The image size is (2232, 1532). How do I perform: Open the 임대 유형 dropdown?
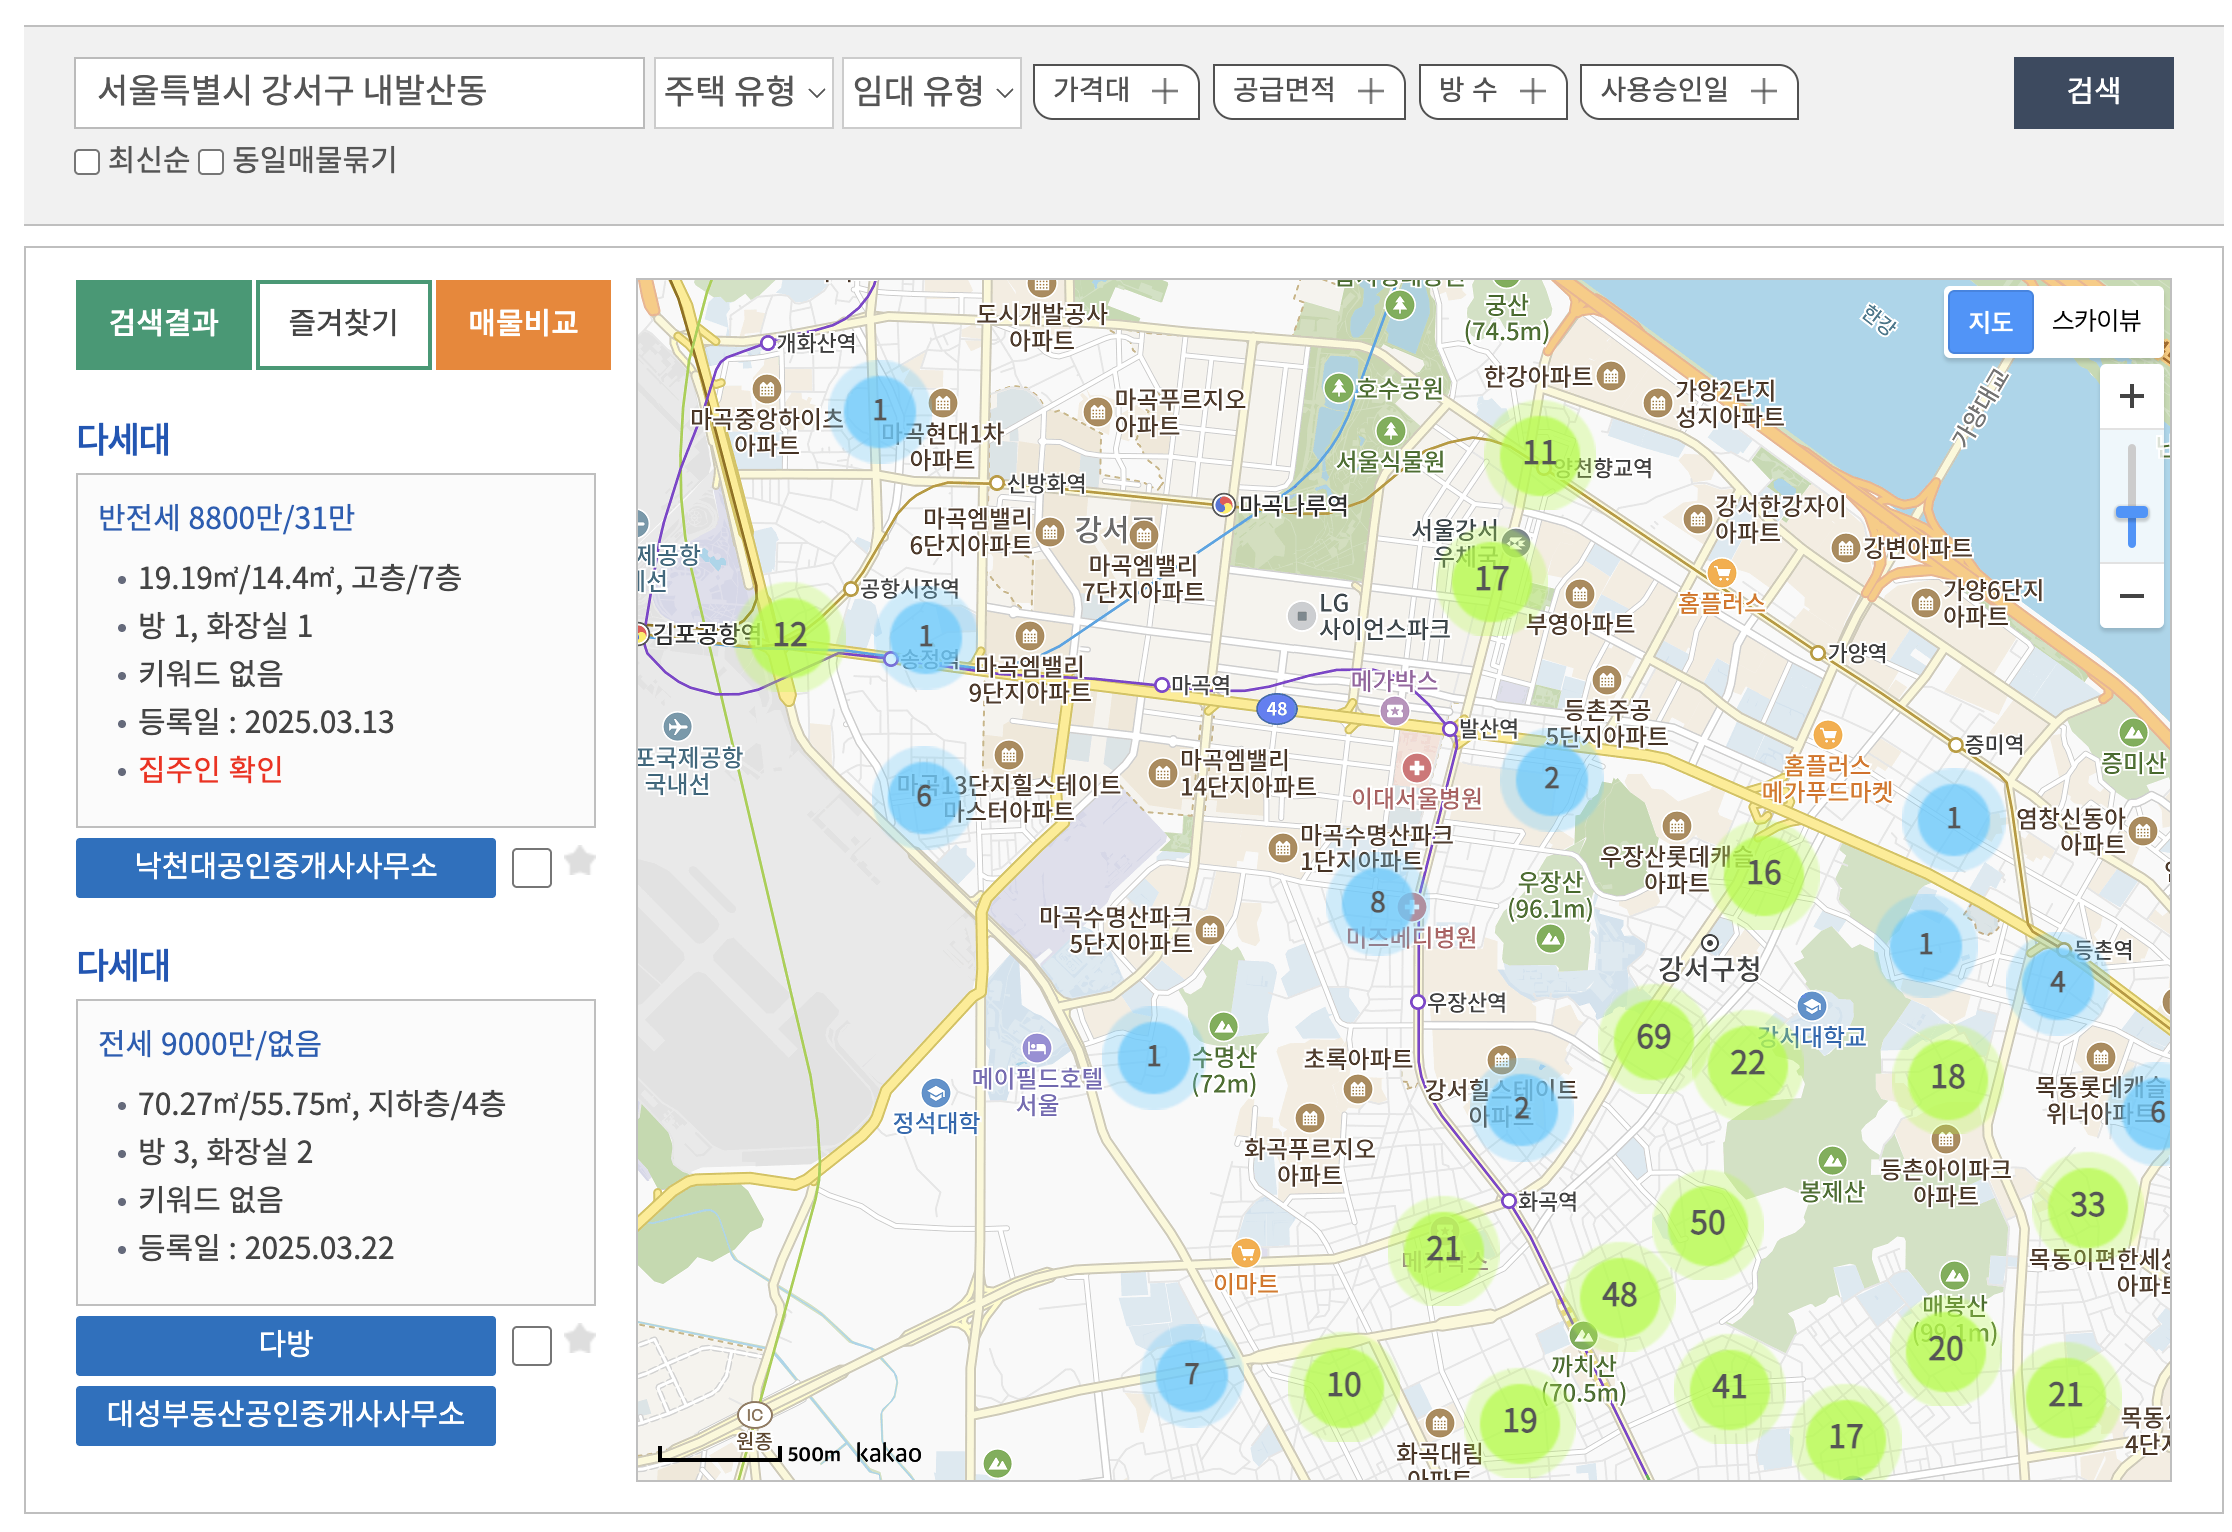pyautogui.click(x=932, y=93)
